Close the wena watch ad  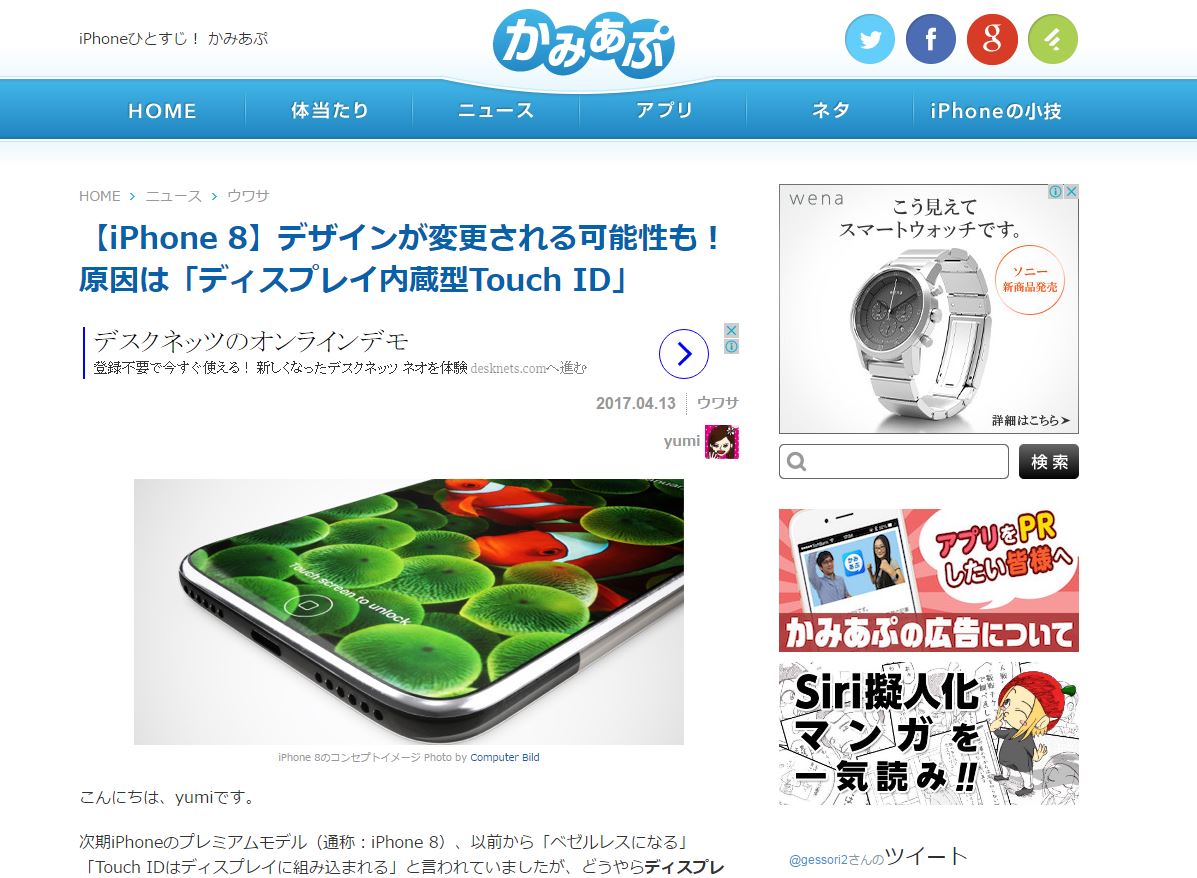coord(1072,192)
